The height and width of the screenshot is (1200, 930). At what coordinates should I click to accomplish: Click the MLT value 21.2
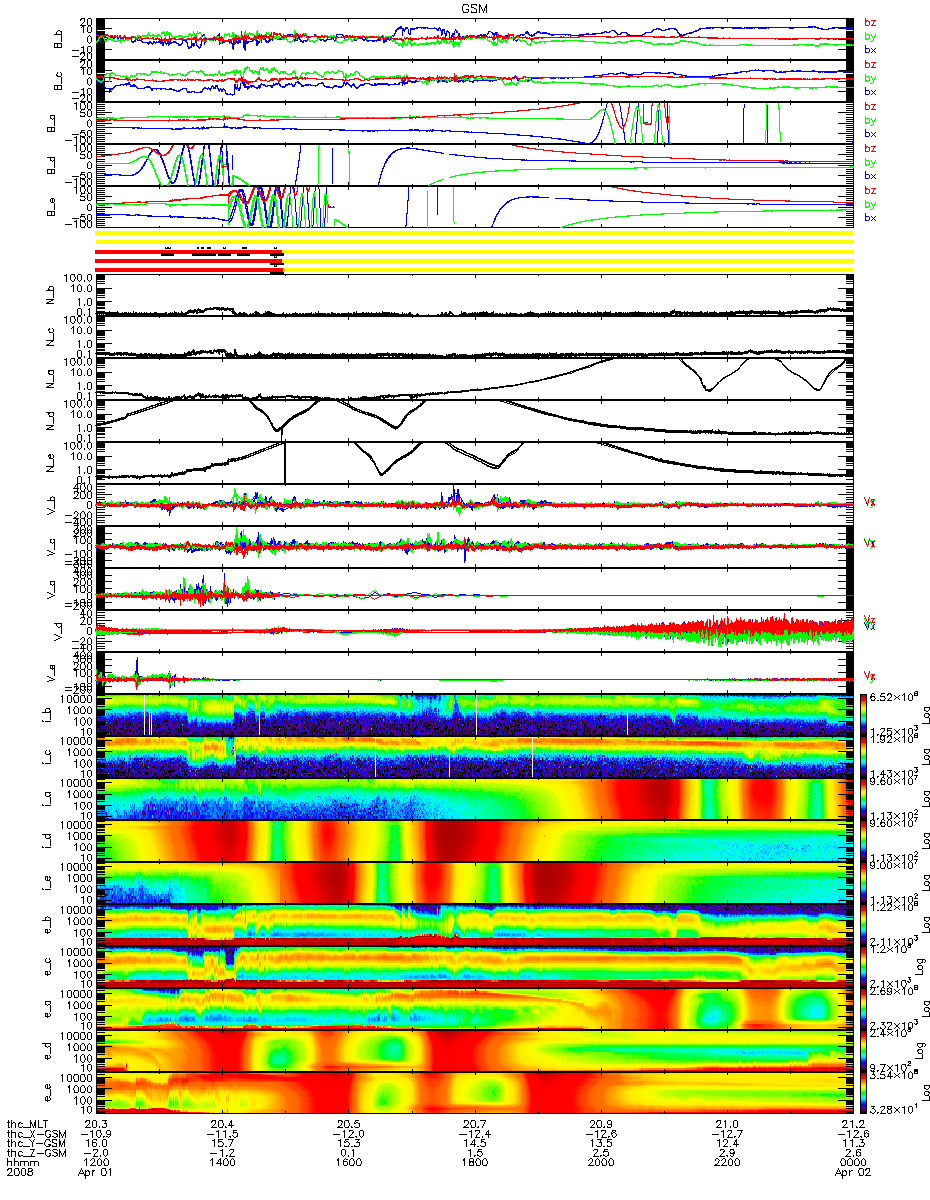(855, 1123)
